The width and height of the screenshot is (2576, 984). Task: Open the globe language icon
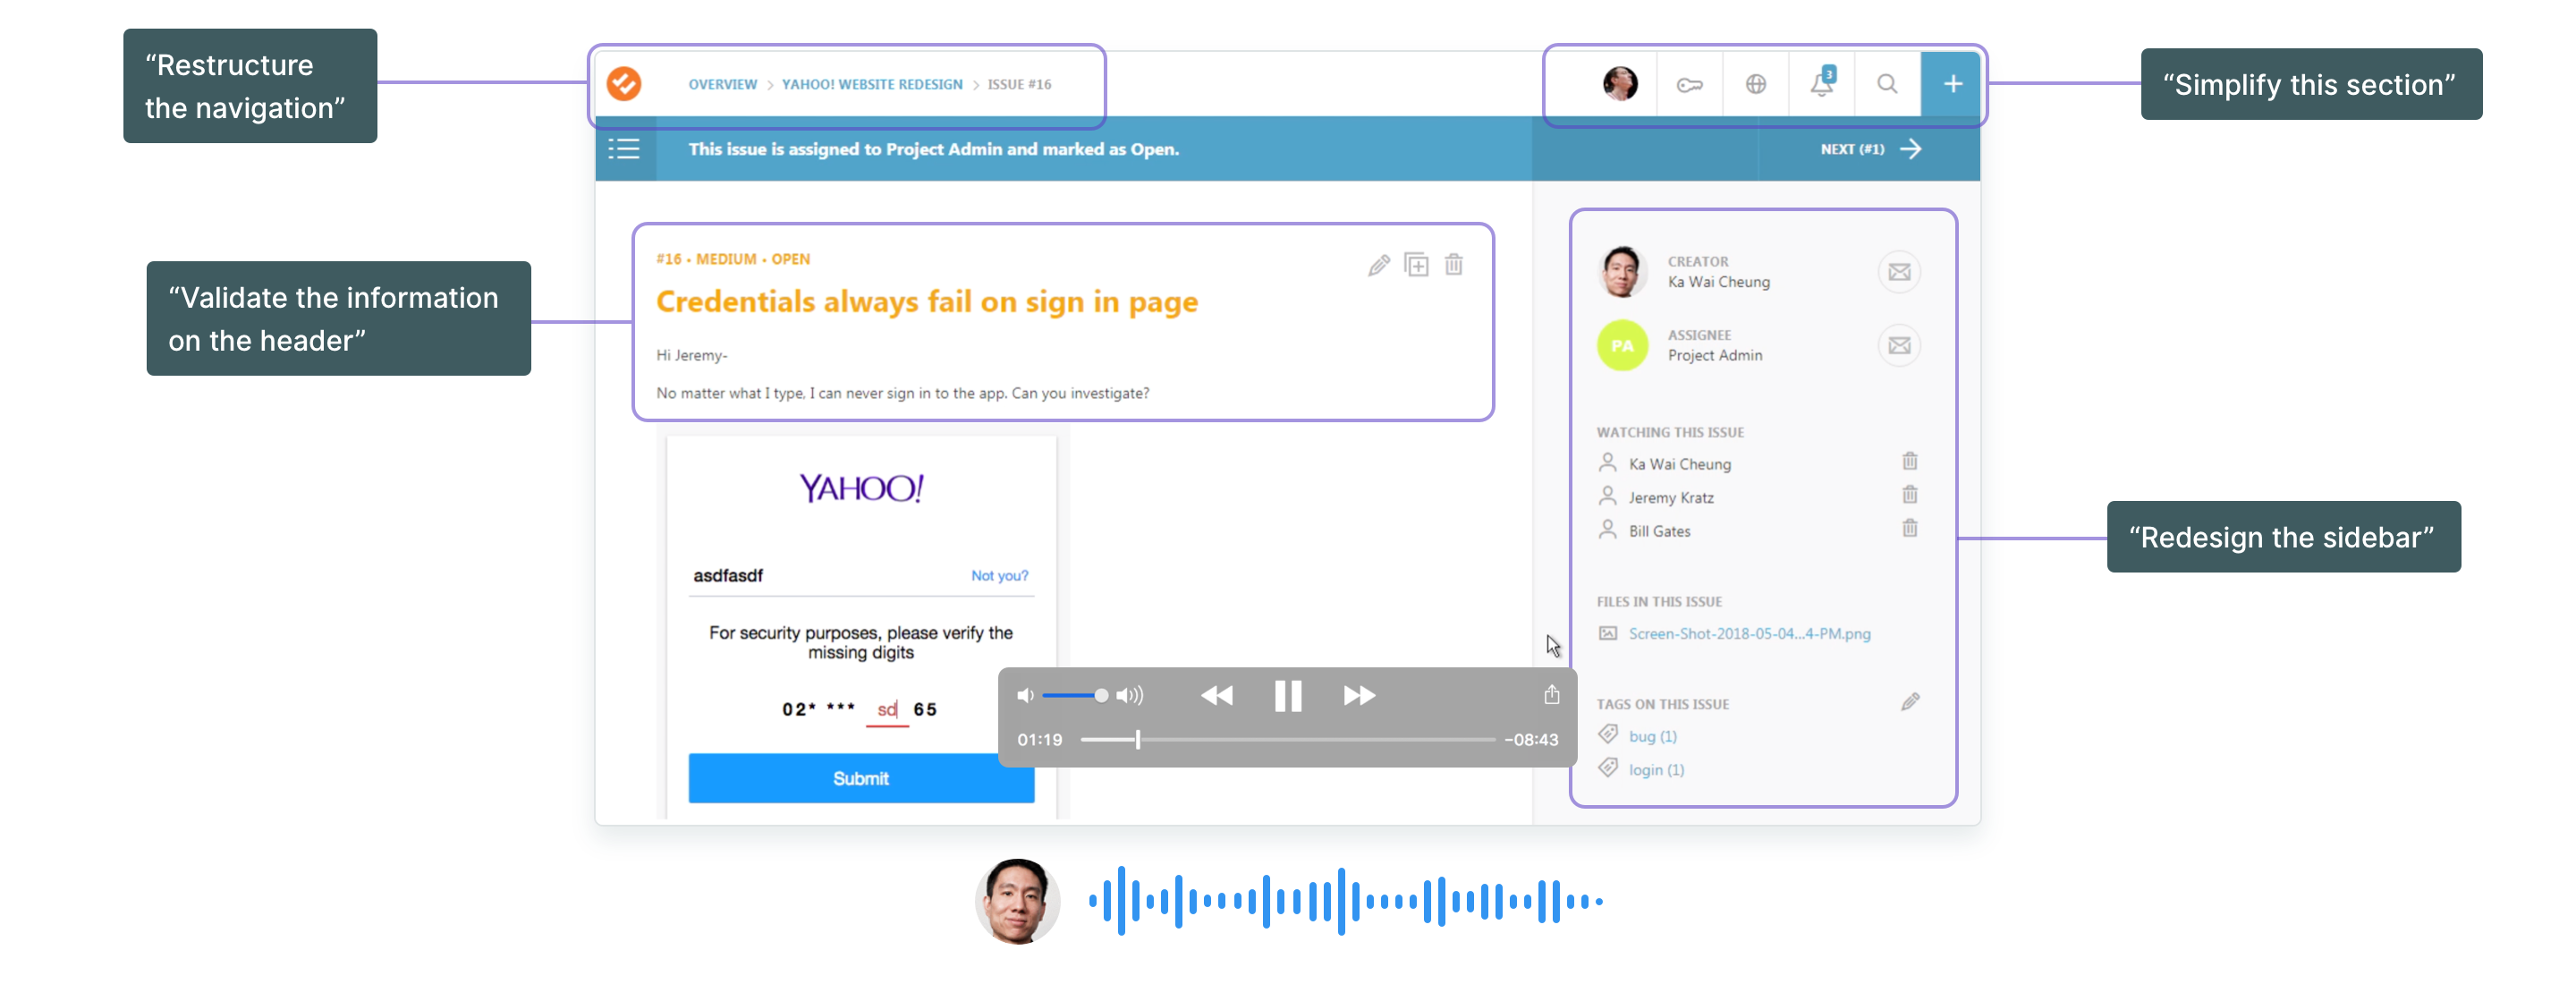(1755, 85)
